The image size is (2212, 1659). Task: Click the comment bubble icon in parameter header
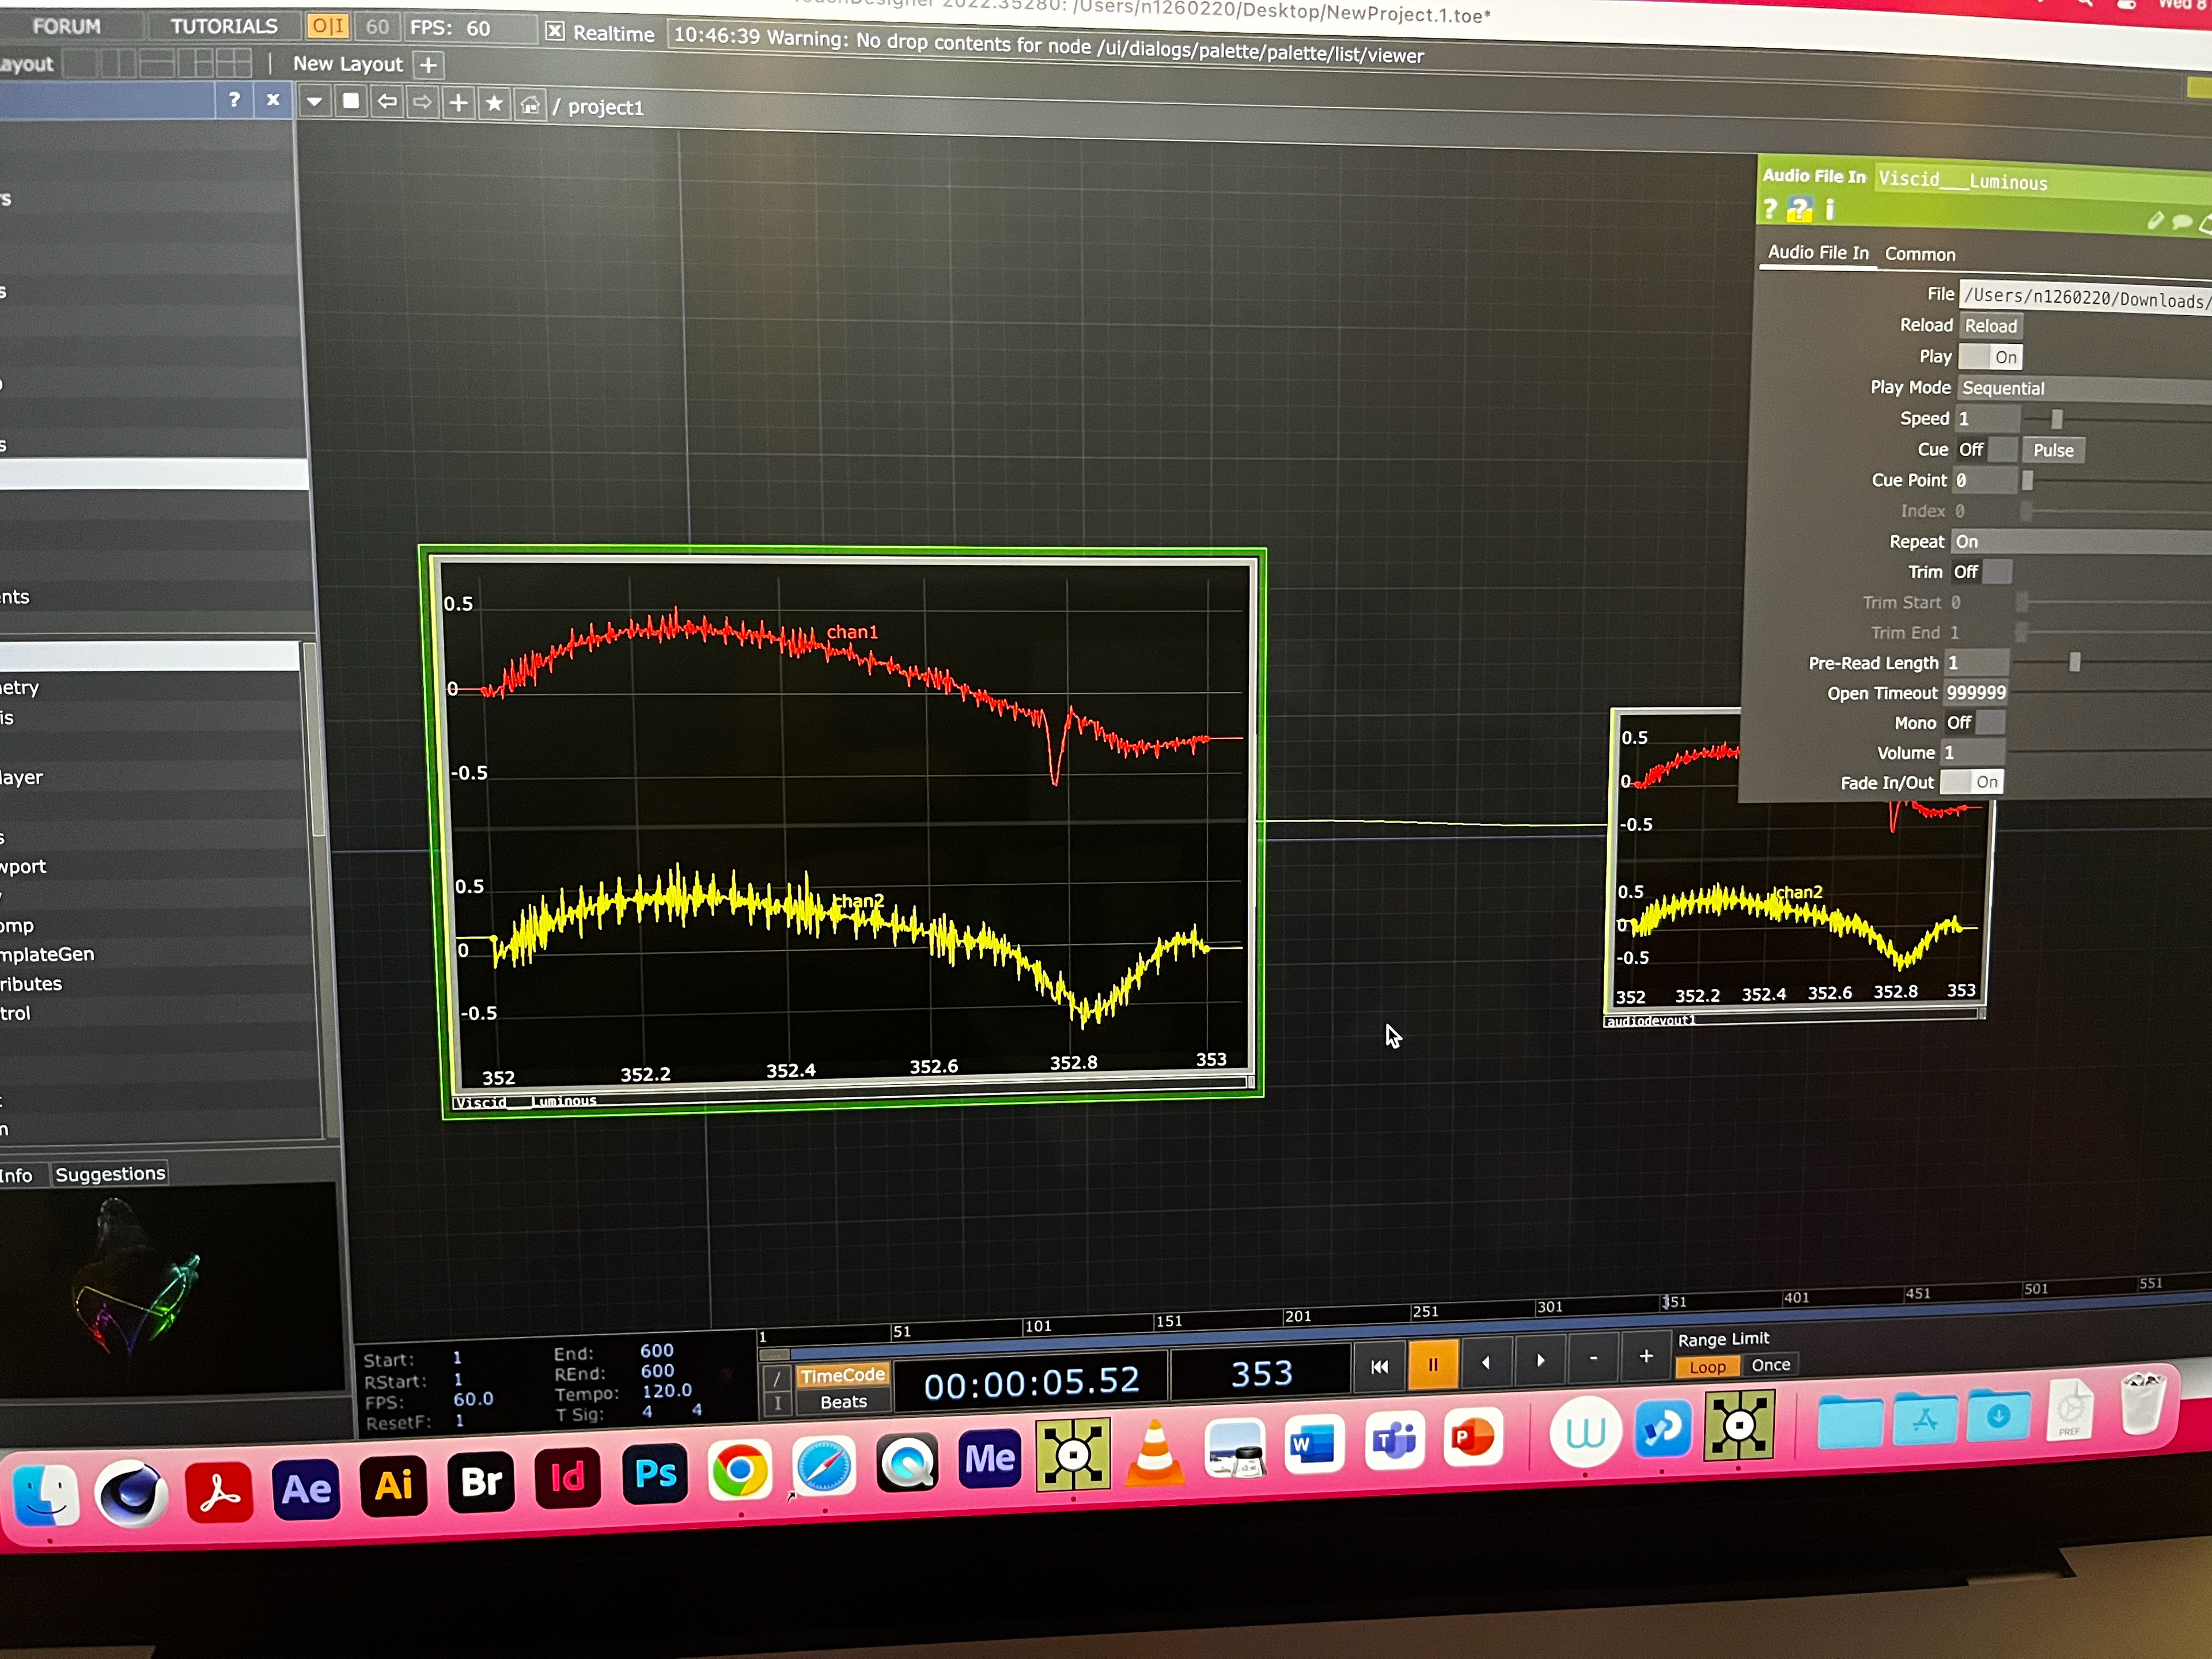2182,222
